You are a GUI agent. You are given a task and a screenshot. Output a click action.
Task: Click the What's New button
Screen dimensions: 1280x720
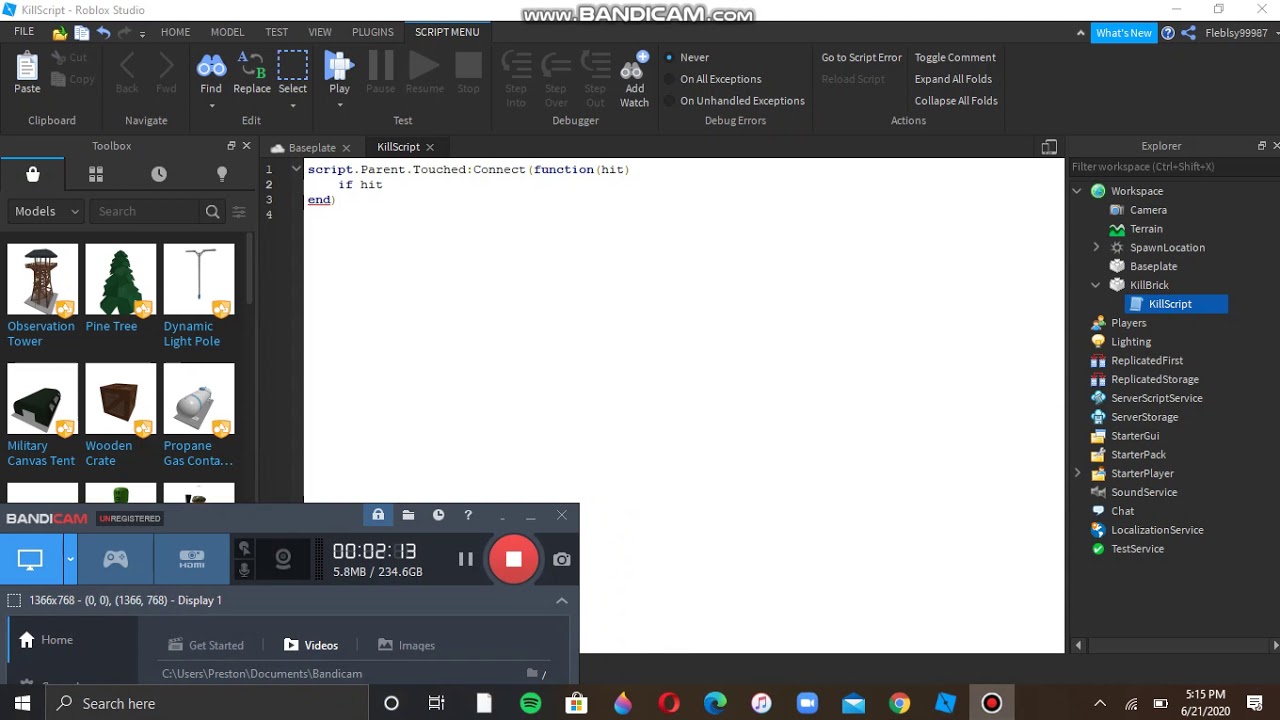[x=1123, y=33]
